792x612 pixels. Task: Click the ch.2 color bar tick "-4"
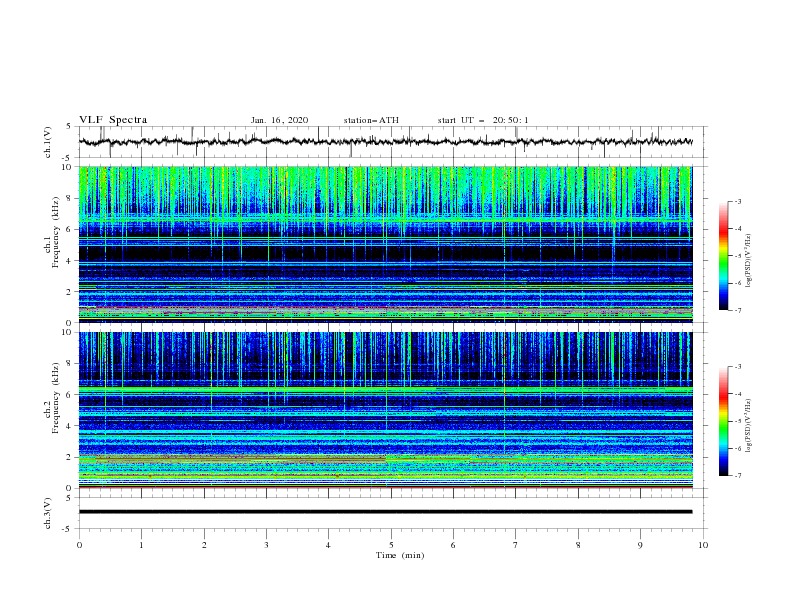click(737, 394)
